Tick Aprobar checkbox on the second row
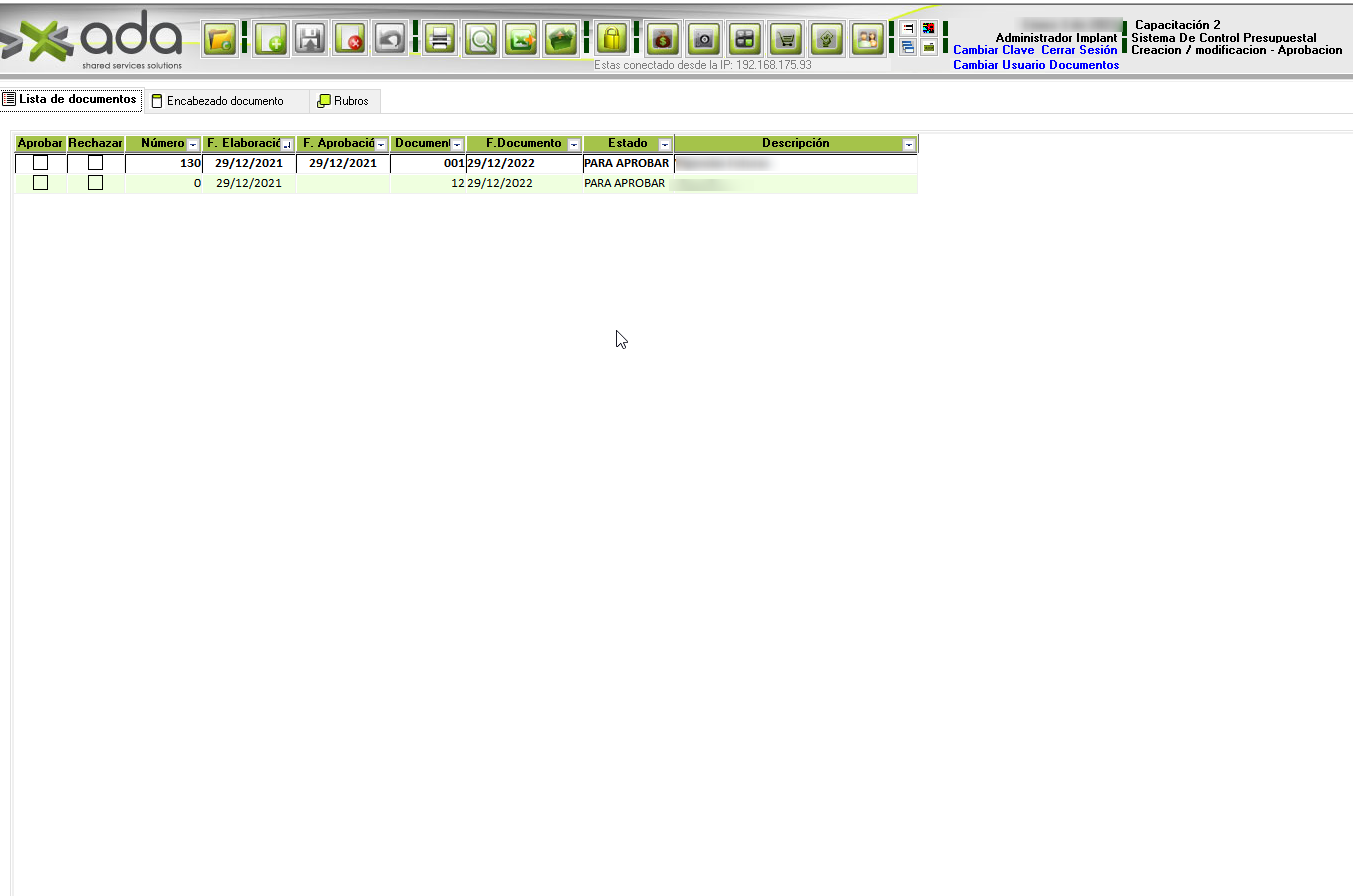 point(41,183)
